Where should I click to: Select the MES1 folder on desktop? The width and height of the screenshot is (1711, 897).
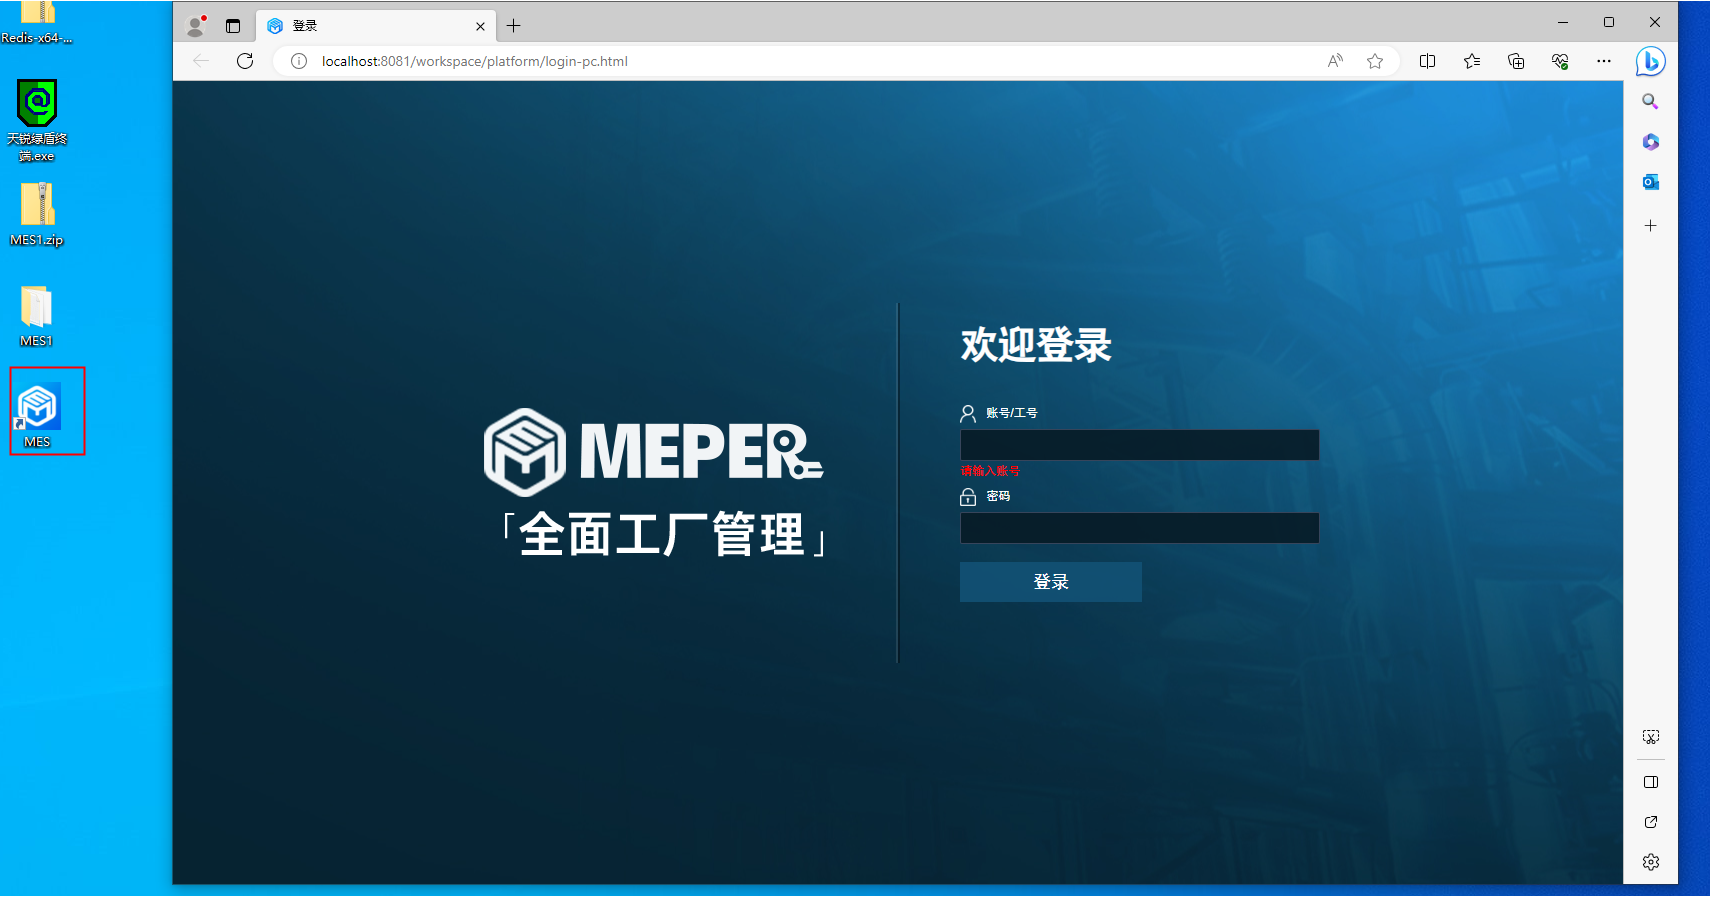pos(36,316)
